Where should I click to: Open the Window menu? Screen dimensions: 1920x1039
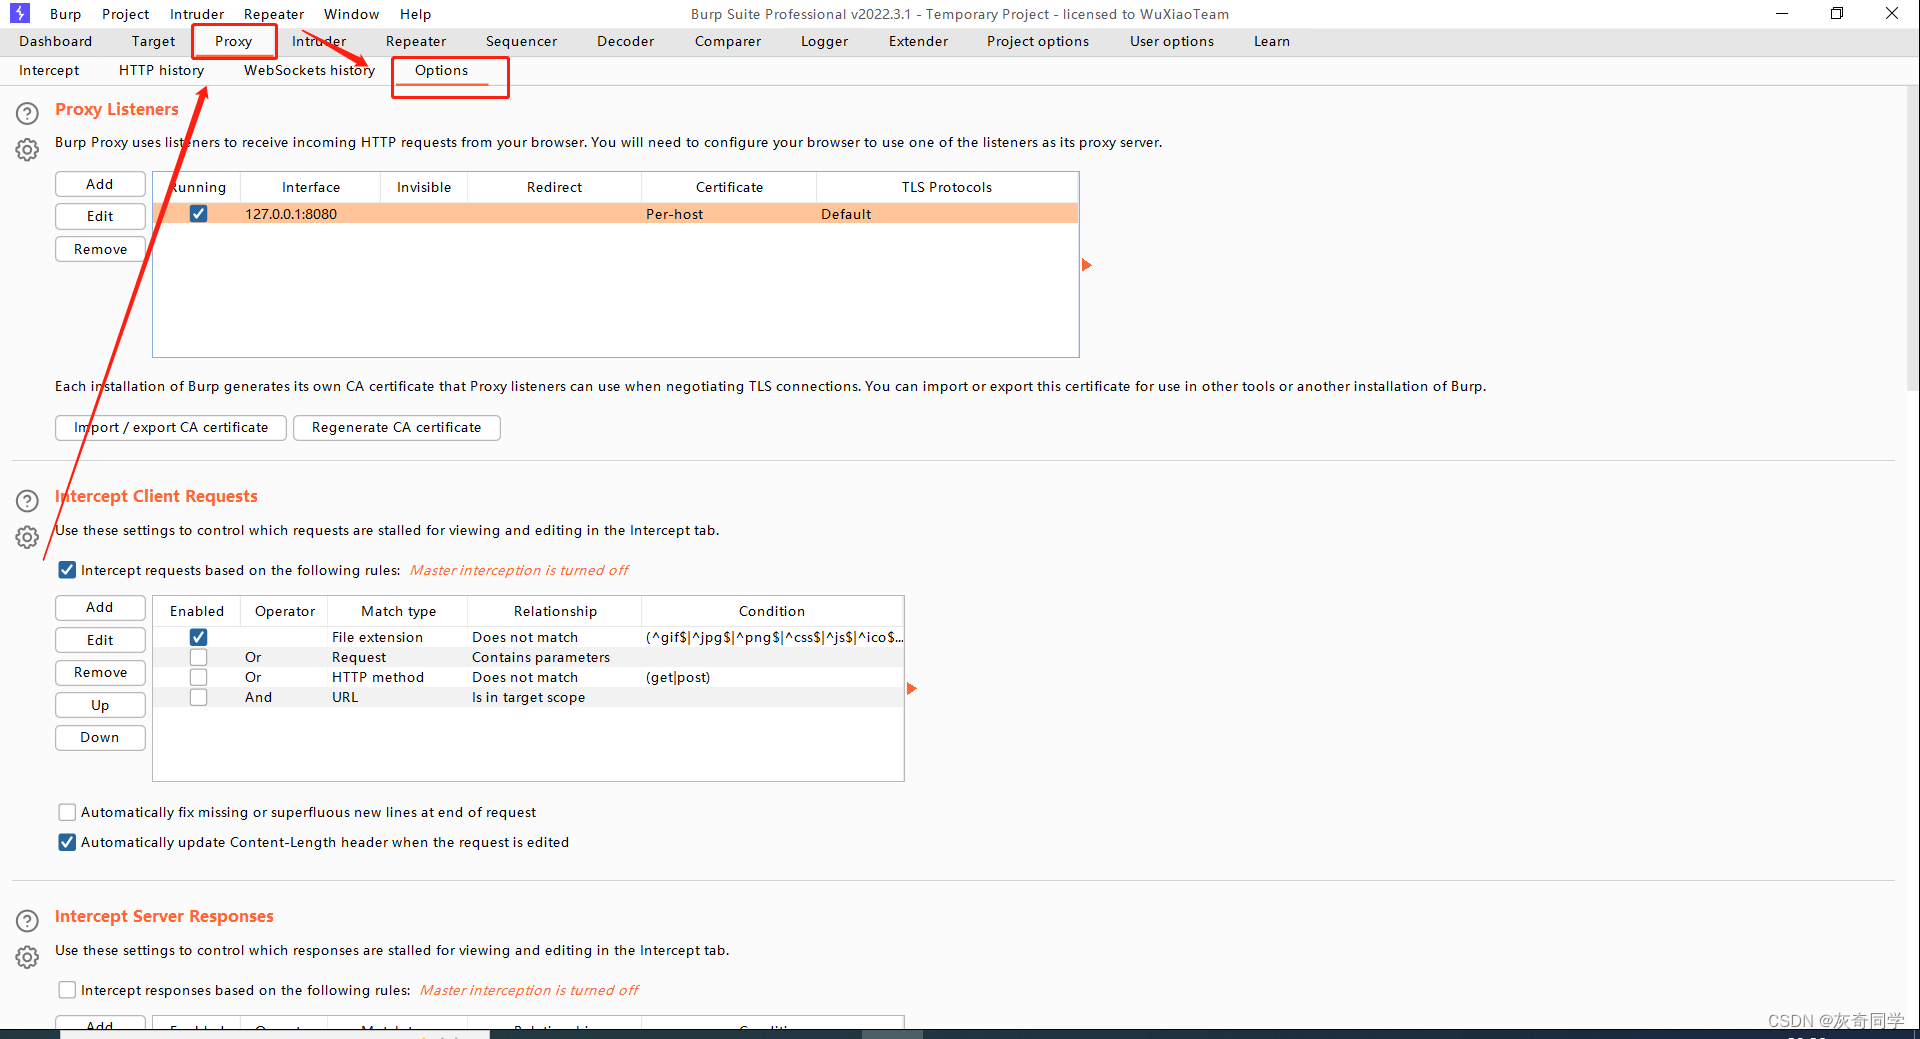tap(351, 14)
